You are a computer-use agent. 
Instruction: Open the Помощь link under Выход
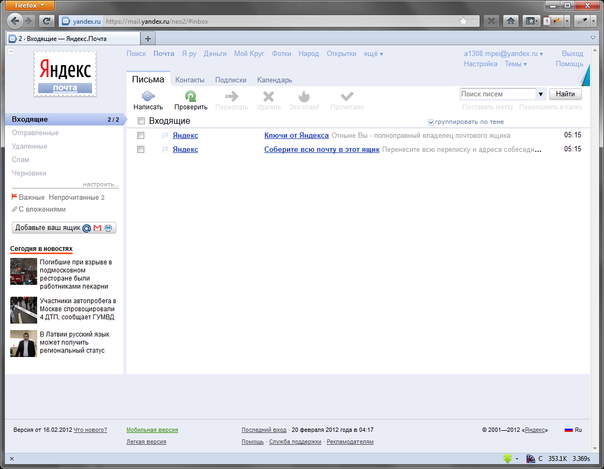tap(569, 64)
